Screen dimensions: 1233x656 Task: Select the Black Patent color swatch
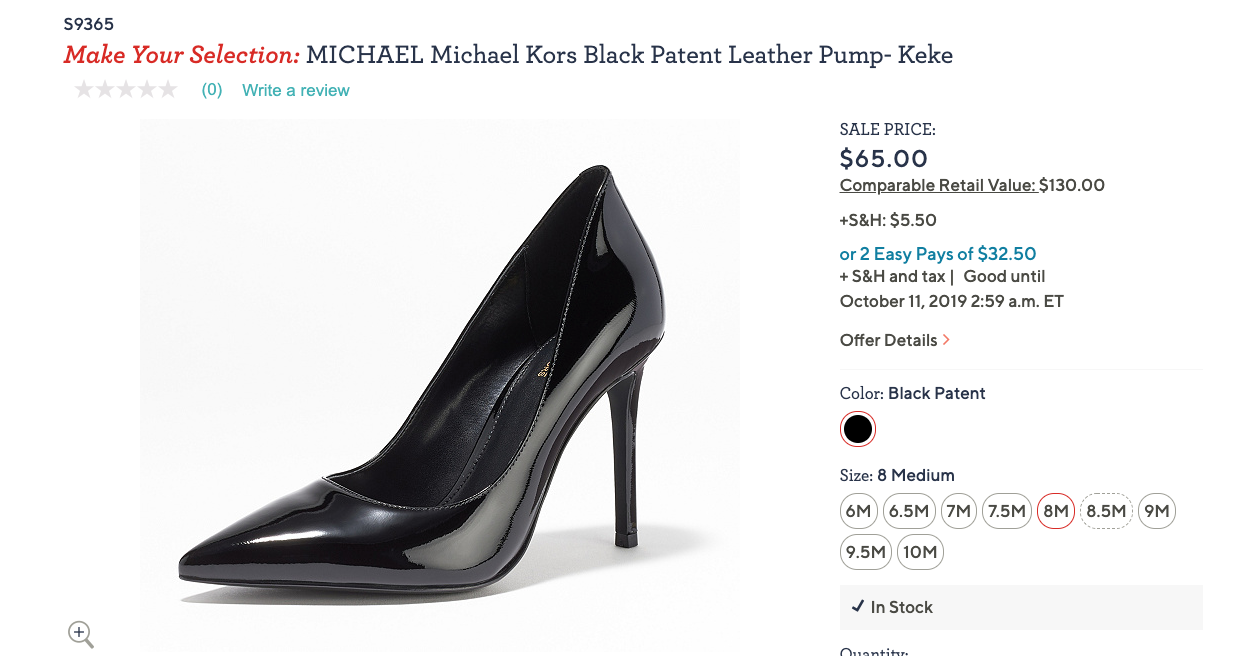(858, 429)
